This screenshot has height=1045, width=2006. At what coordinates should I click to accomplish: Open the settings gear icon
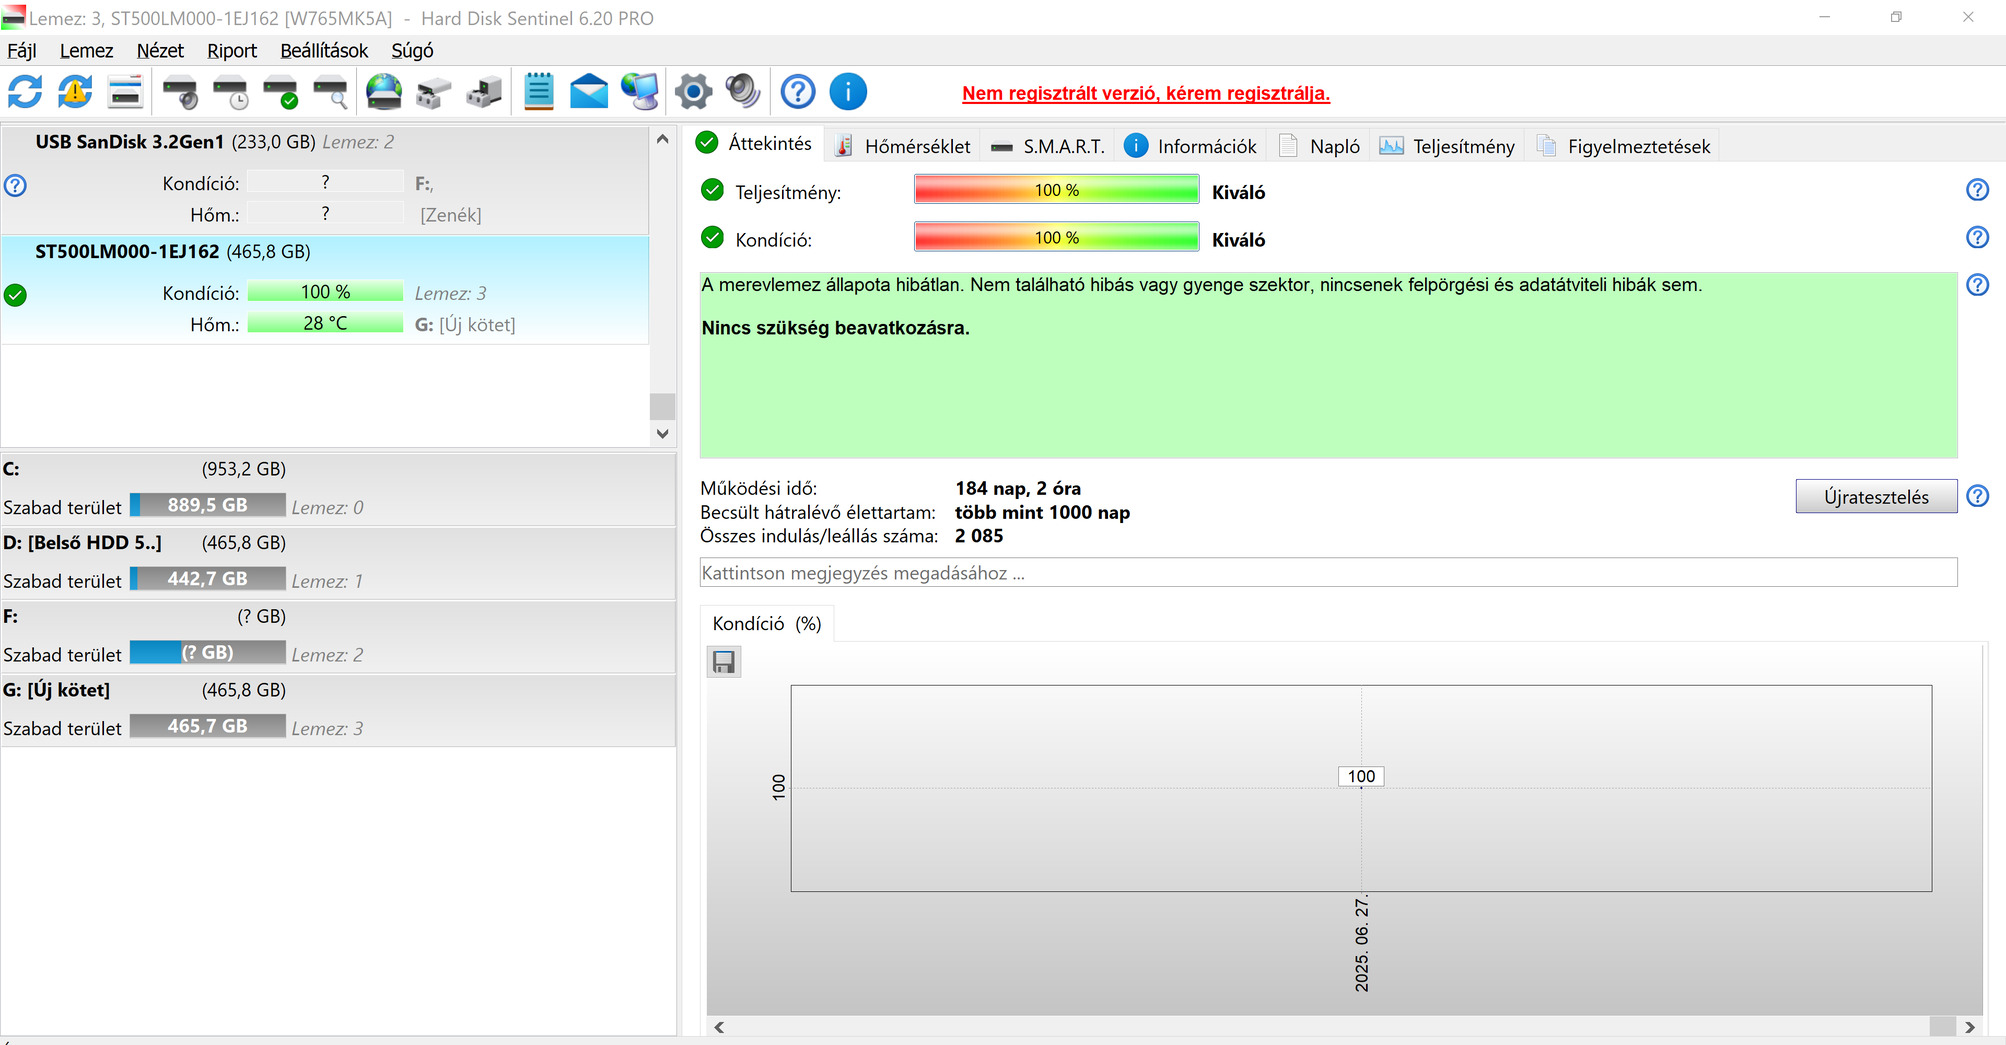pos(693,92)
